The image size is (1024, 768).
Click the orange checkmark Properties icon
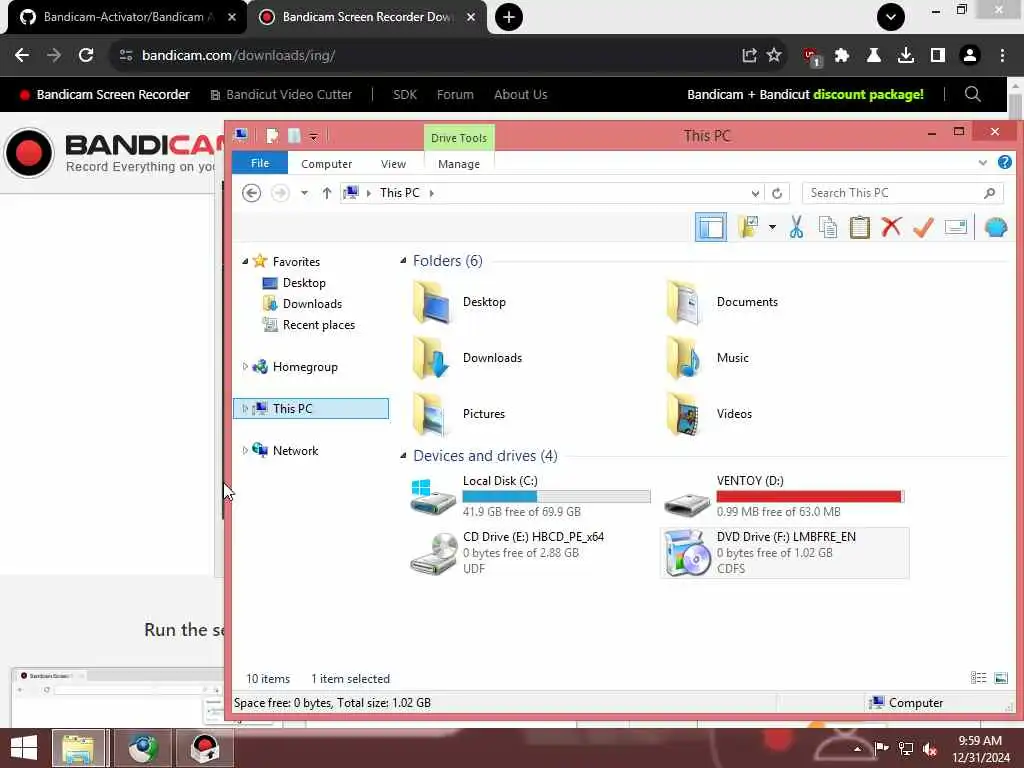pyautogui.click(x=923, y=227)
